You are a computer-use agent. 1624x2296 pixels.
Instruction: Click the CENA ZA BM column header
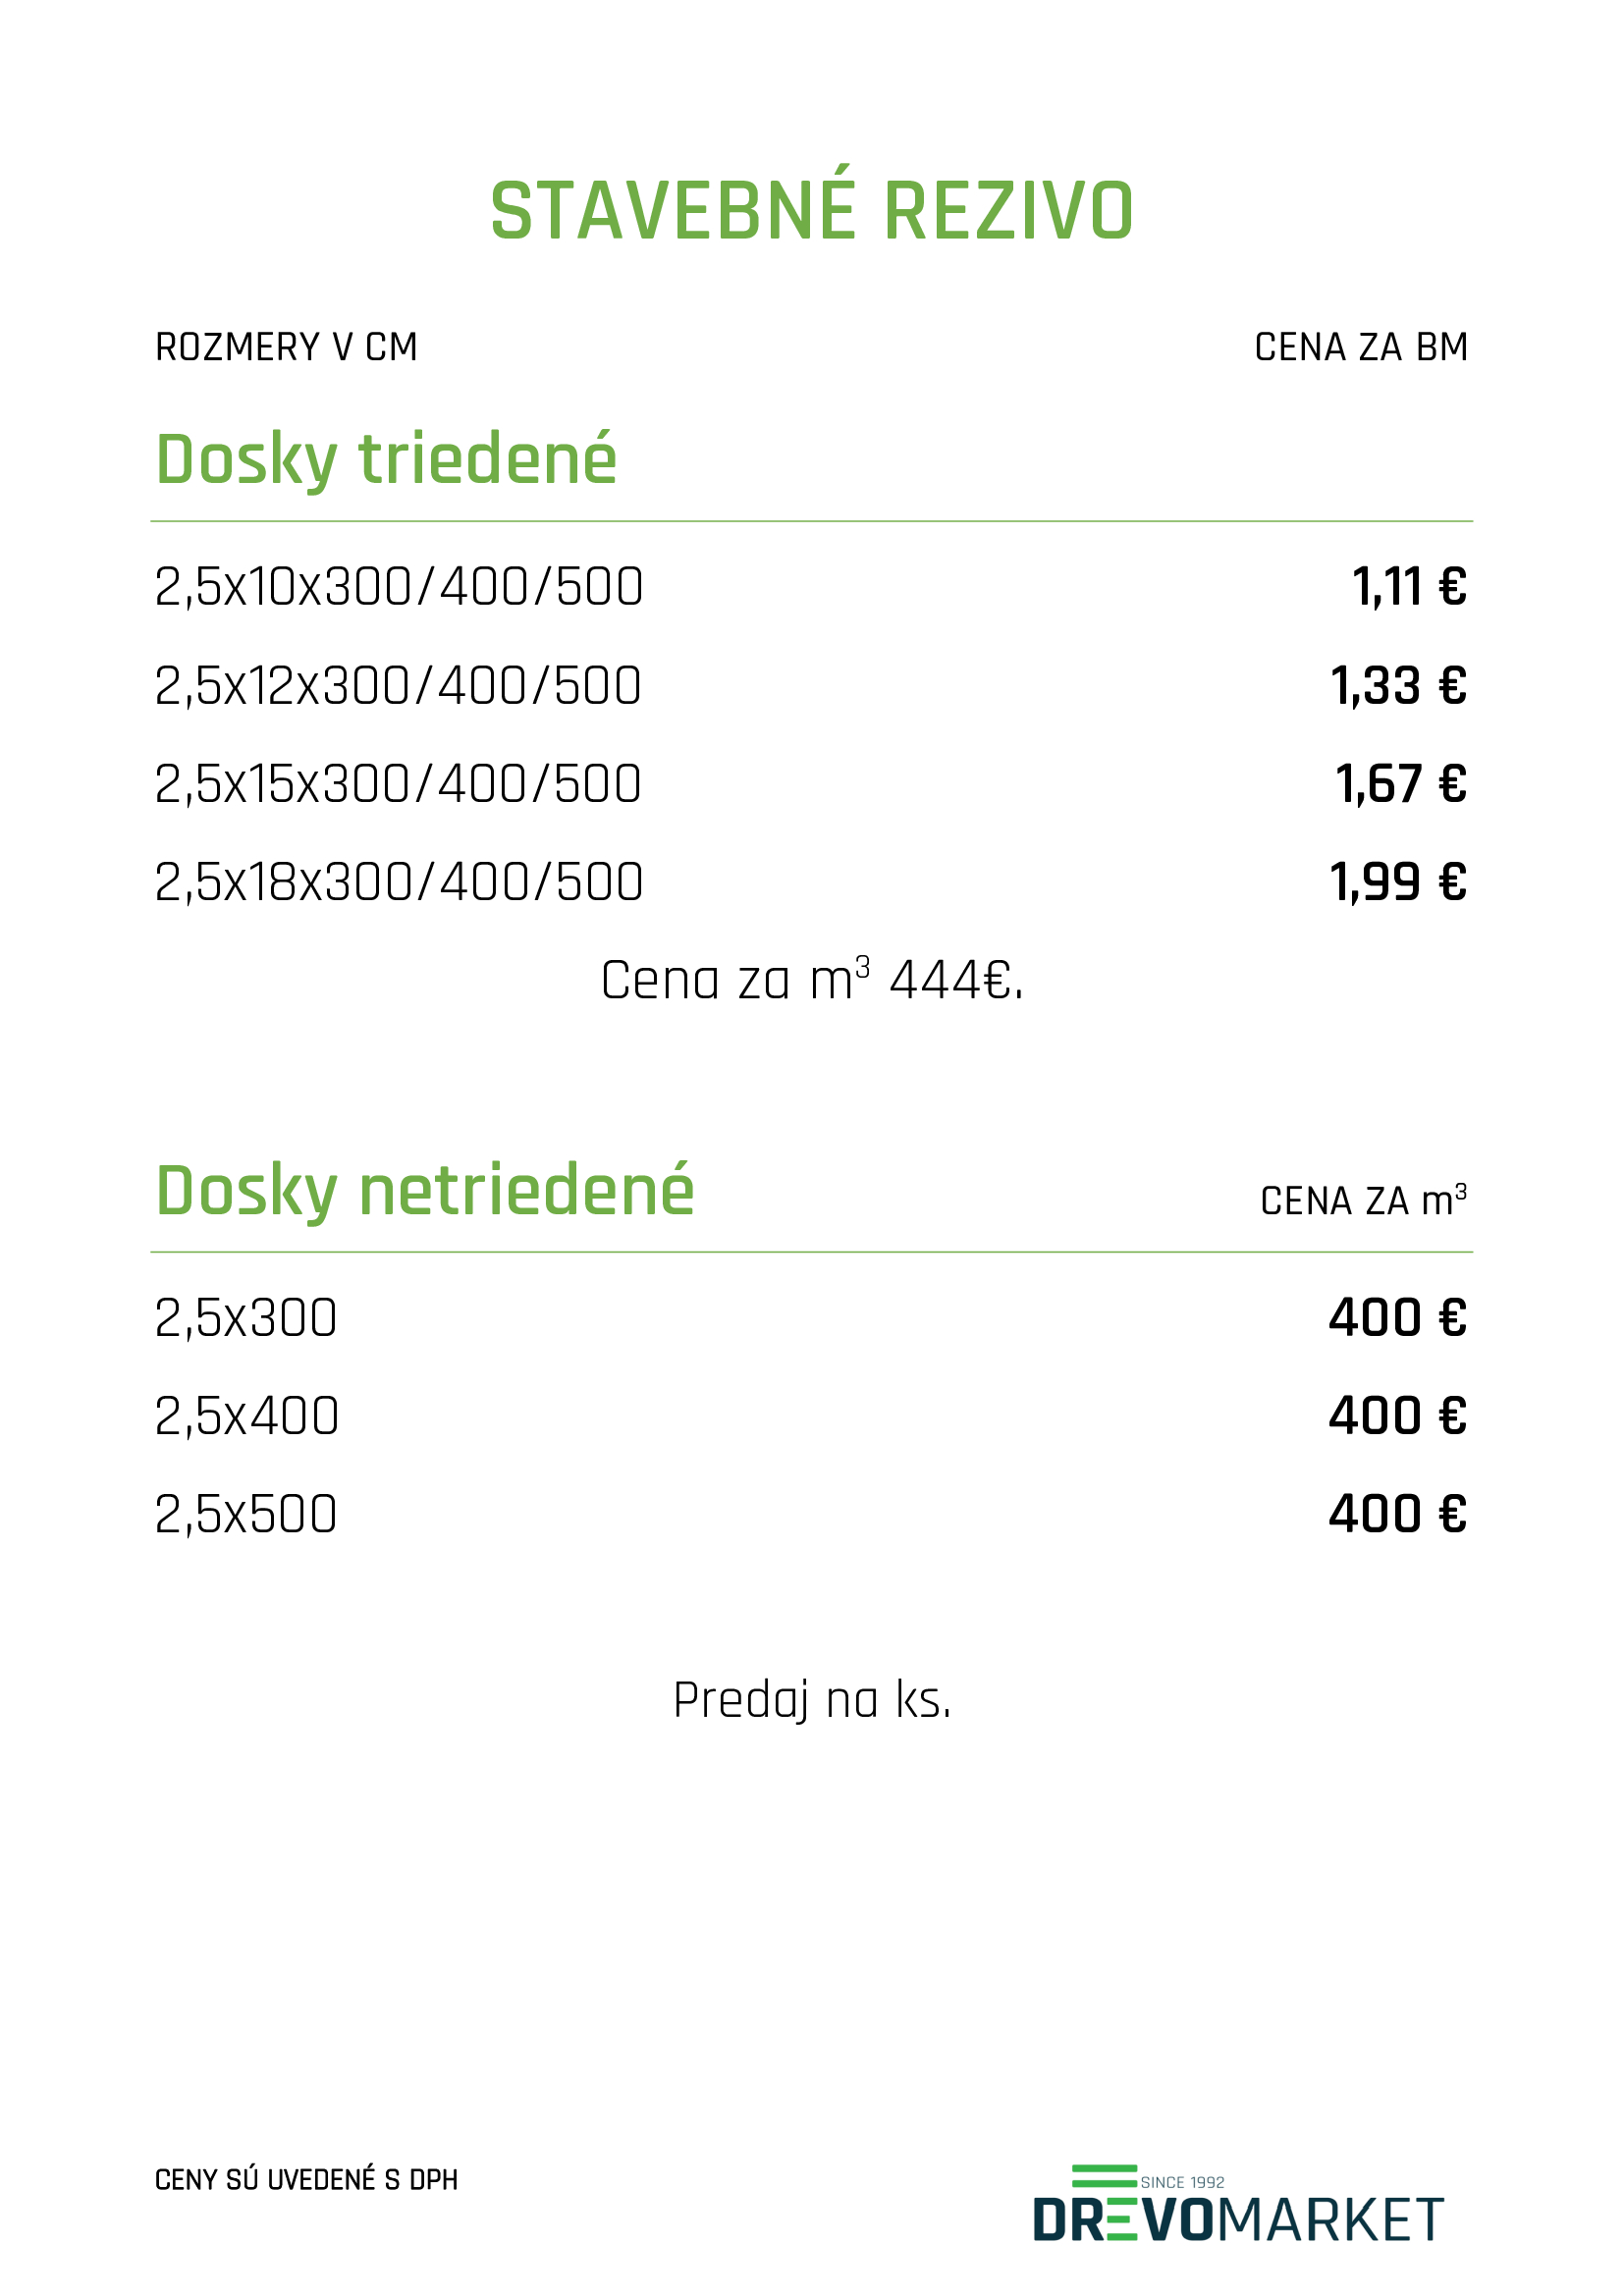tap(1361, 347)
